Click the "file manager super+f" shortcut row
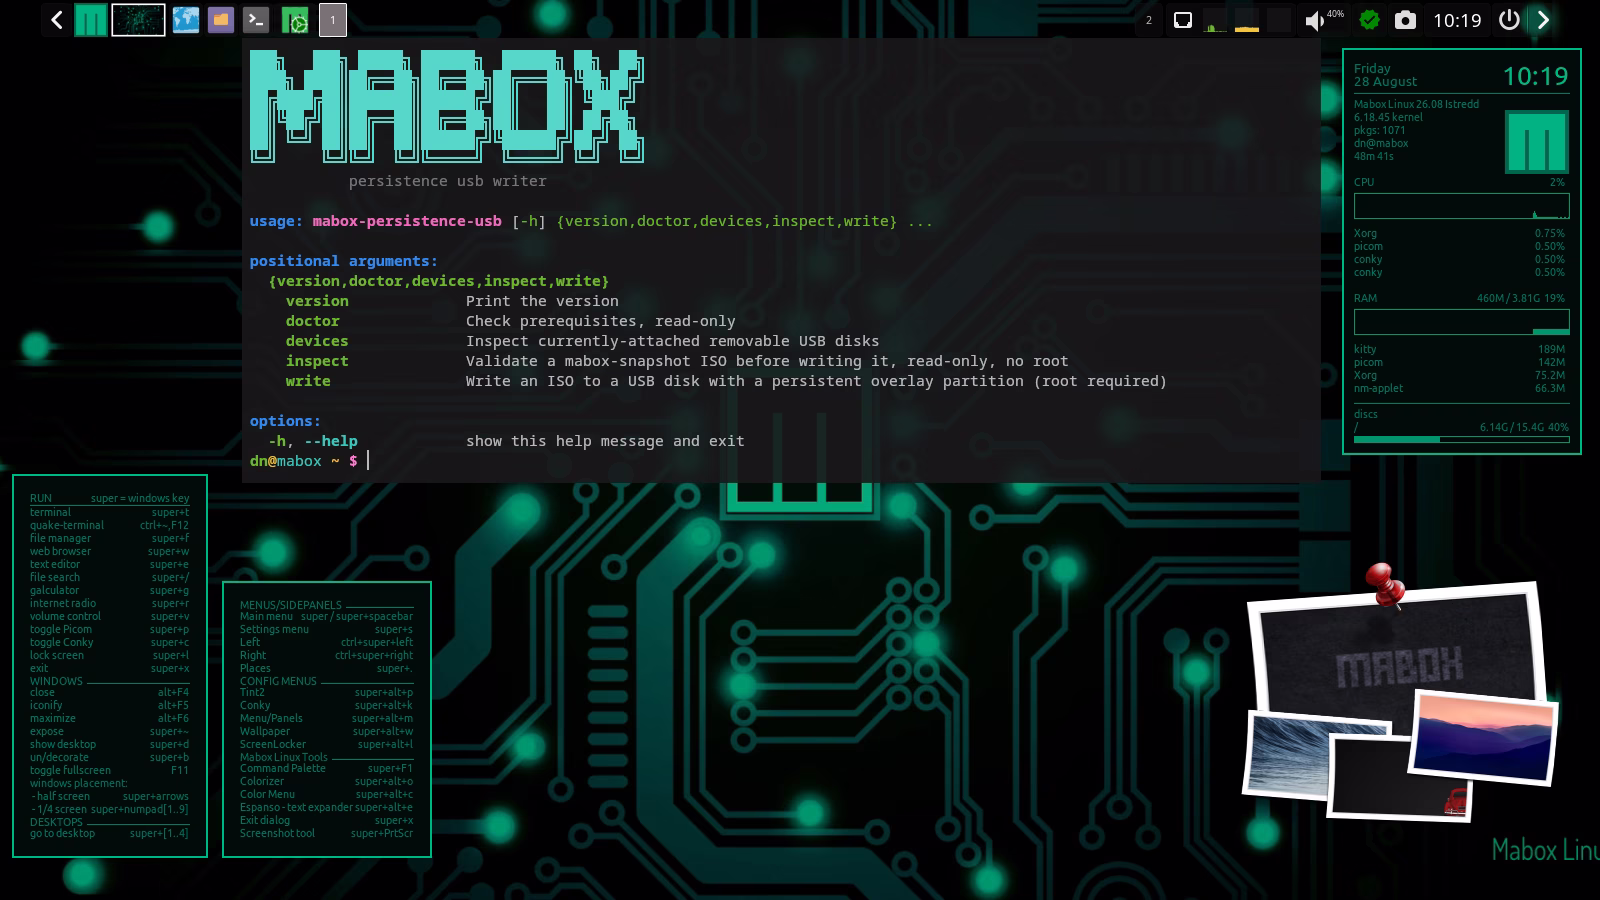Image resolution: width=1600 pixels, height=900 pixels. click(109, 538)
